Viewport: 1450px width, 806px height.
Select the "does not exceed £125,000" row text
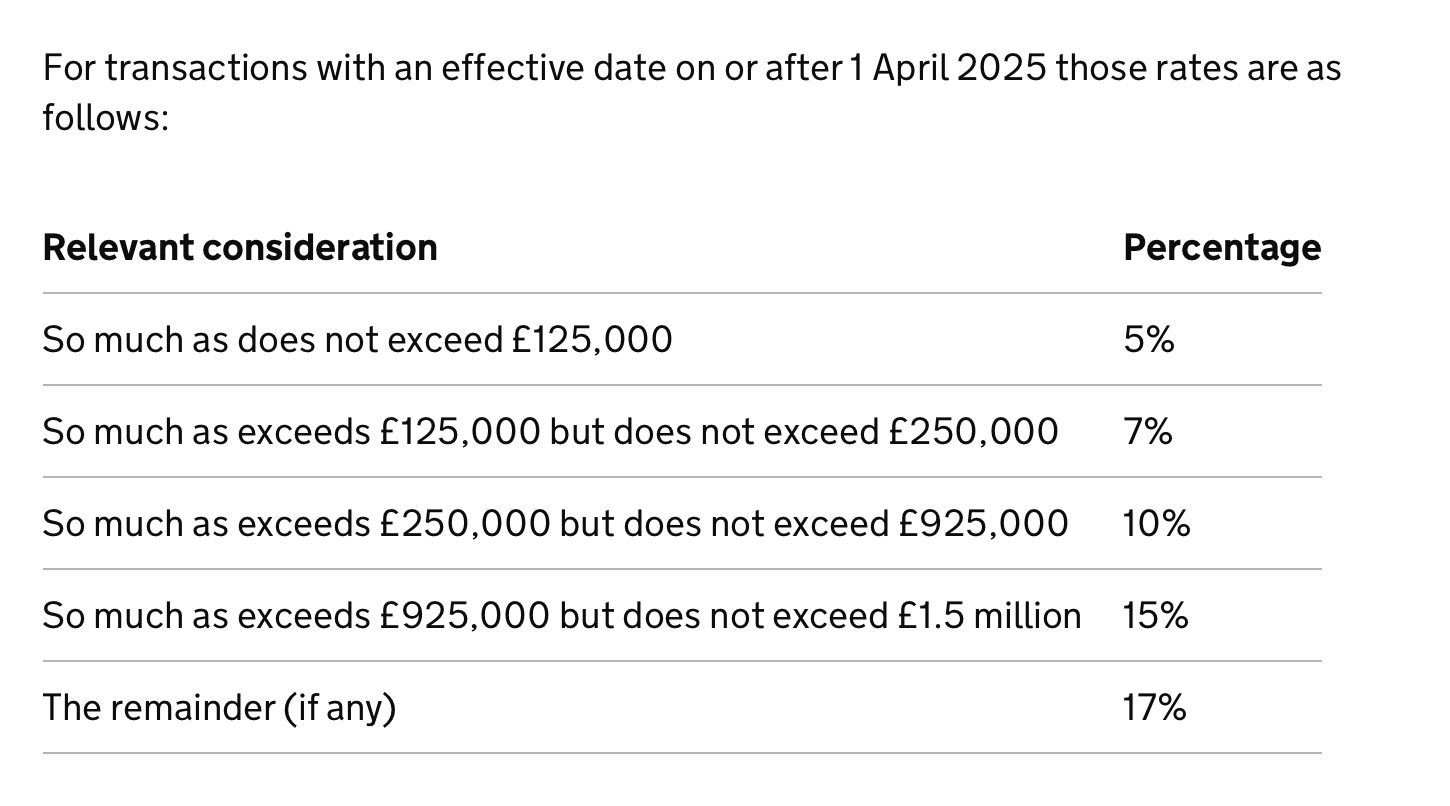(x=357, y=340)
